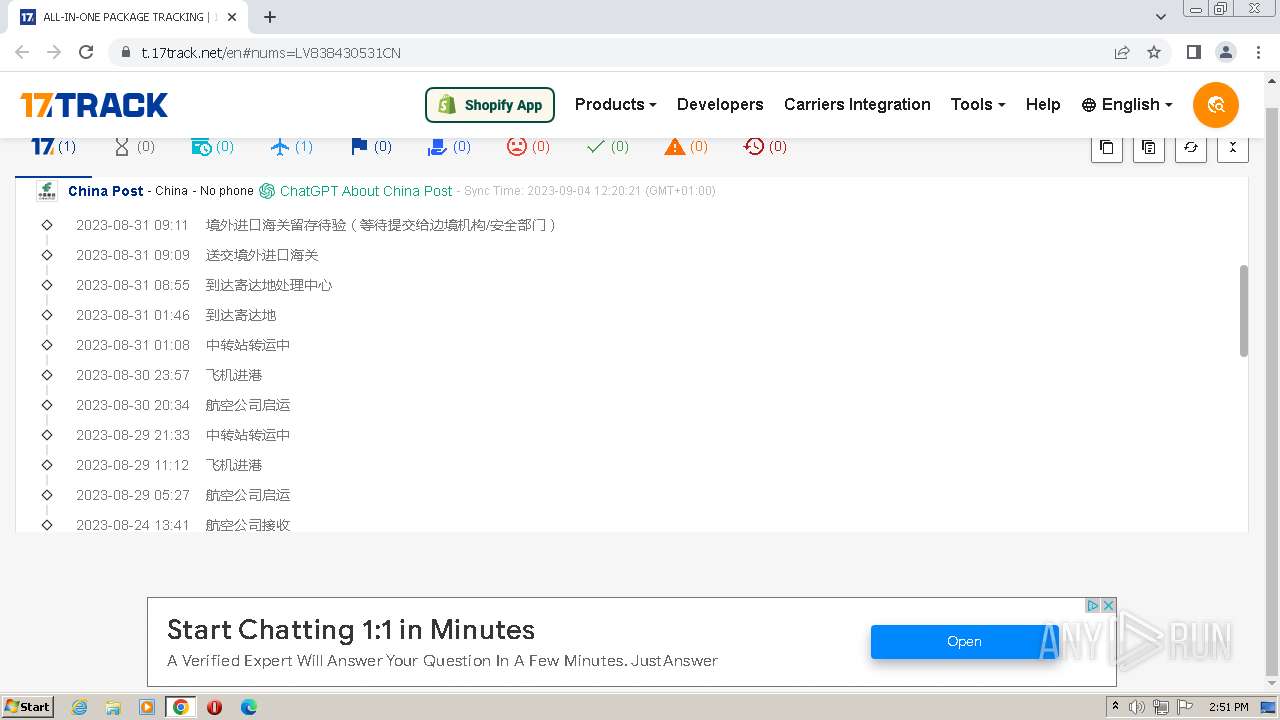1280x720 pixels.
Task: Select the Out for Delivery tab
Action: (449, 147)
